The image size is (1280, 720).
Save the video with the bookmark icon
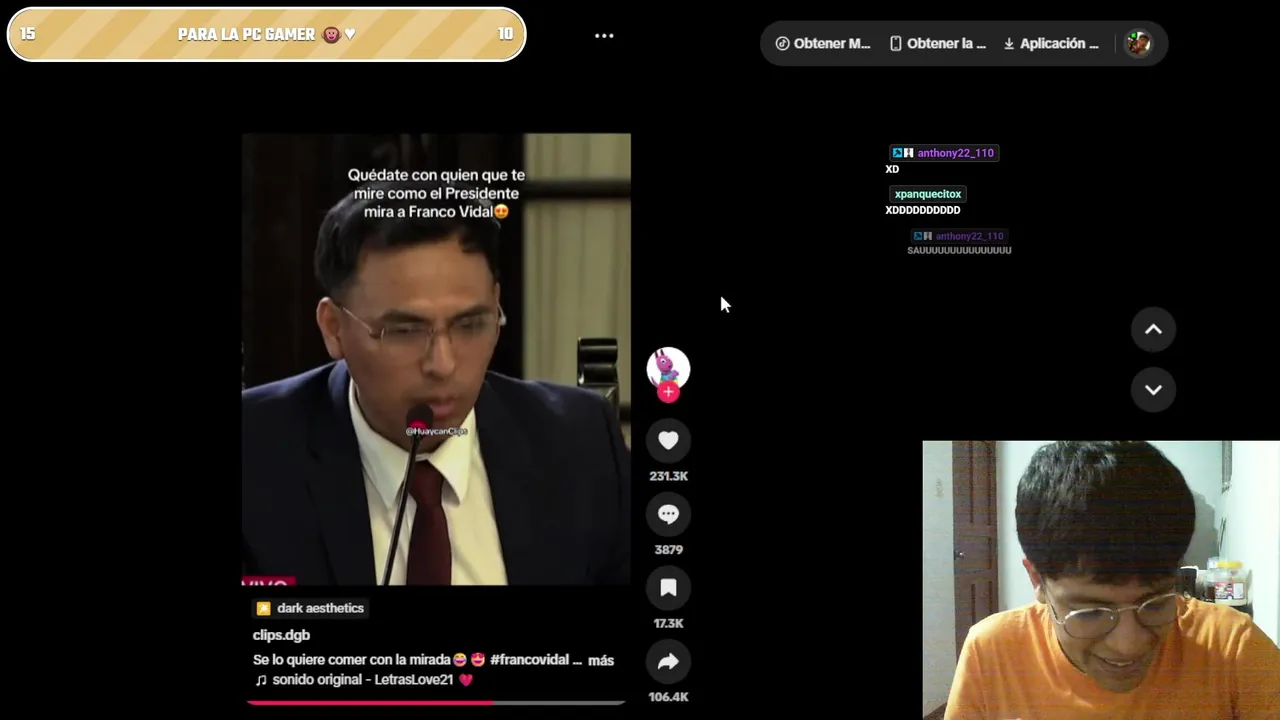click(x=668, y=588)
